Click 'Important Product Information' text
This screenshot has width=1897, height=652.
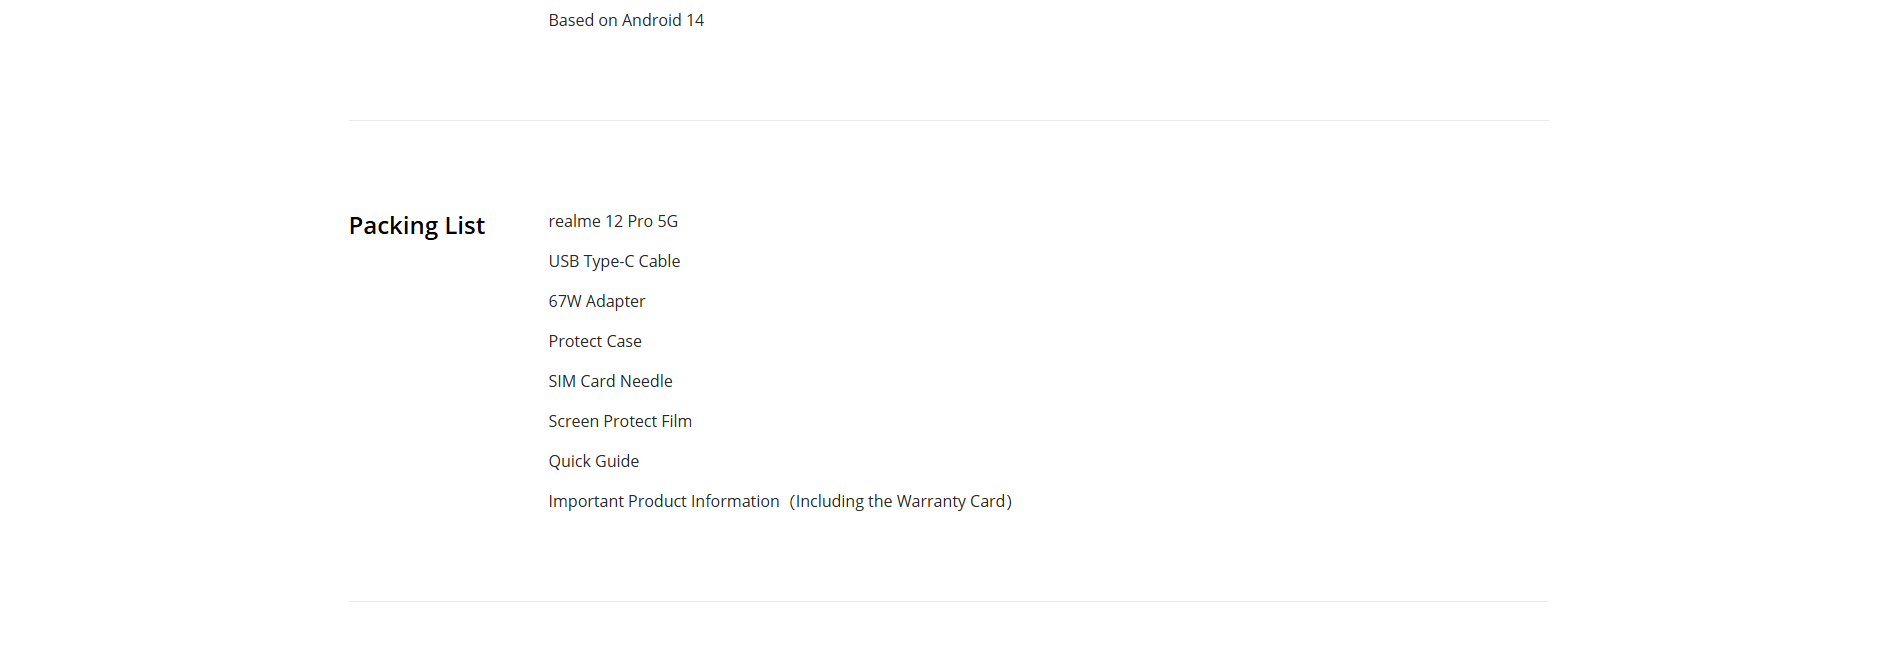click(663, 501)
